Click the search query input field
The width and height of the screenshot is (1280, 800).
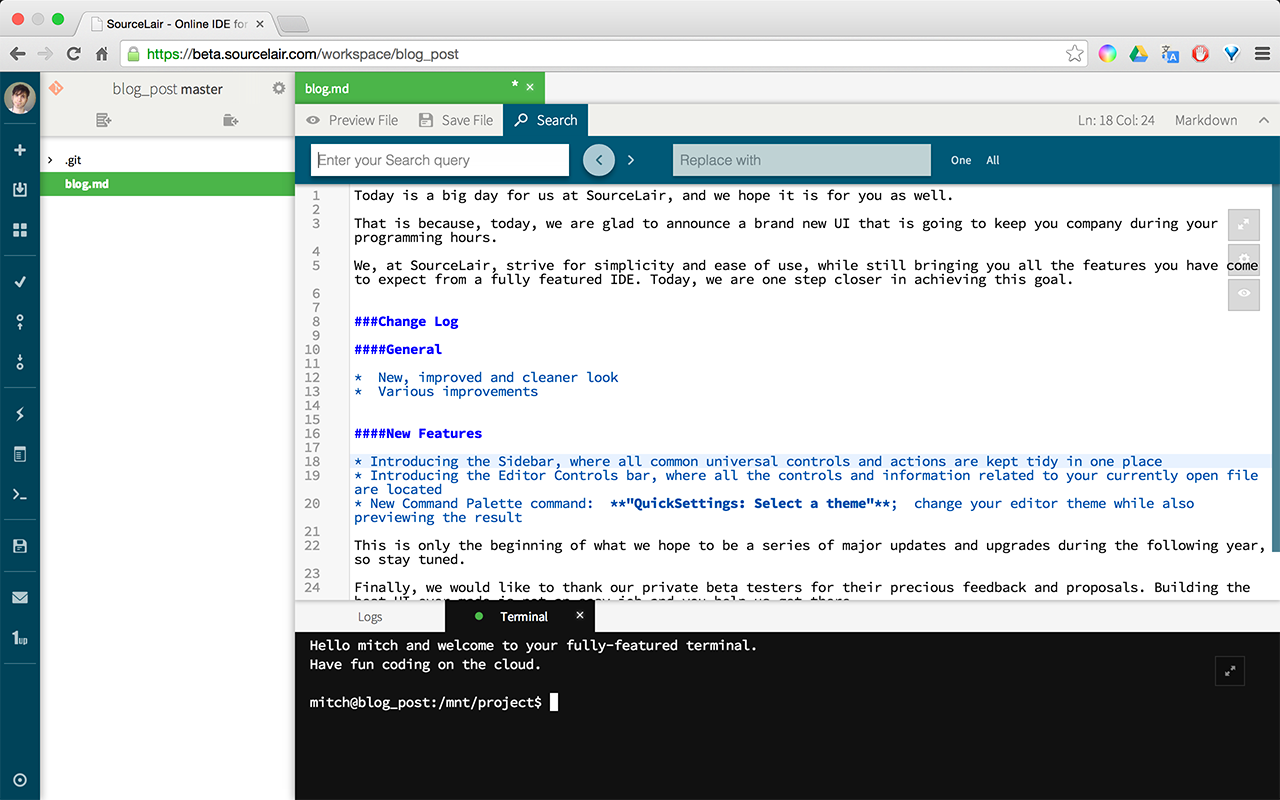(441, 160)
